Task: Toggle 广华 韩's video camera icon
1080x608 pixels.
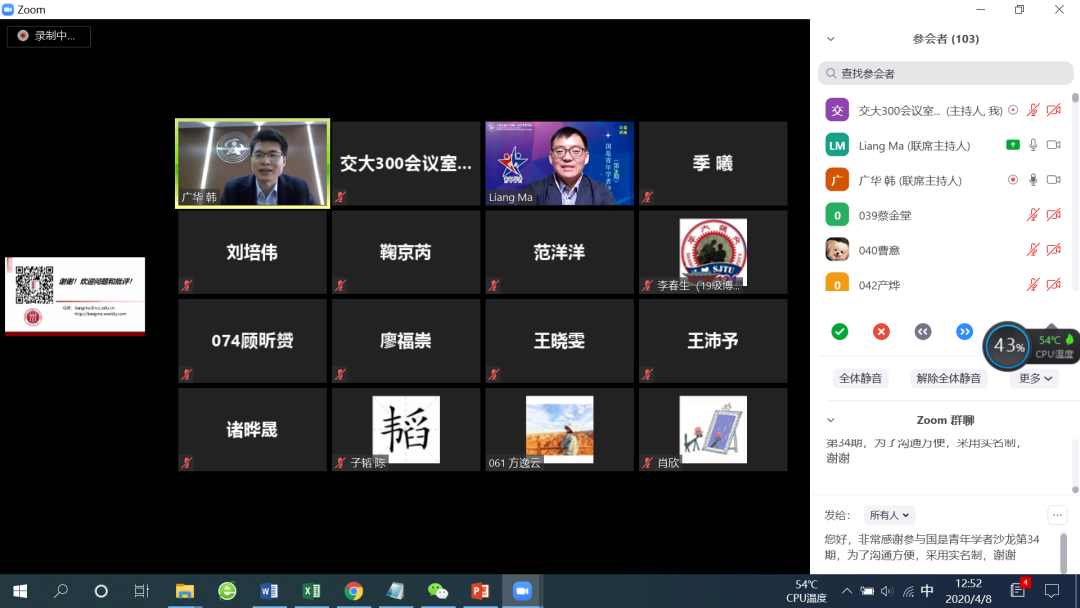Action: 1053,180
